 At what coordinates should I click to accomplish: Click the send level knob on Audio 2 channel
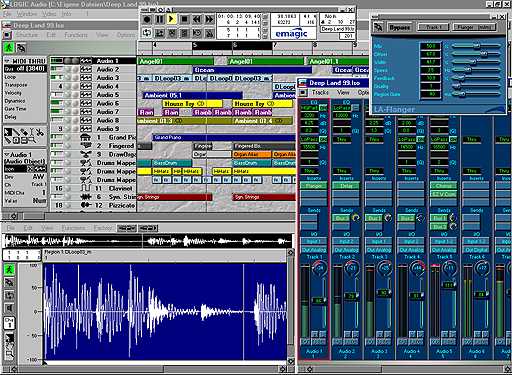pyautogui.click(x=356, y=218)
